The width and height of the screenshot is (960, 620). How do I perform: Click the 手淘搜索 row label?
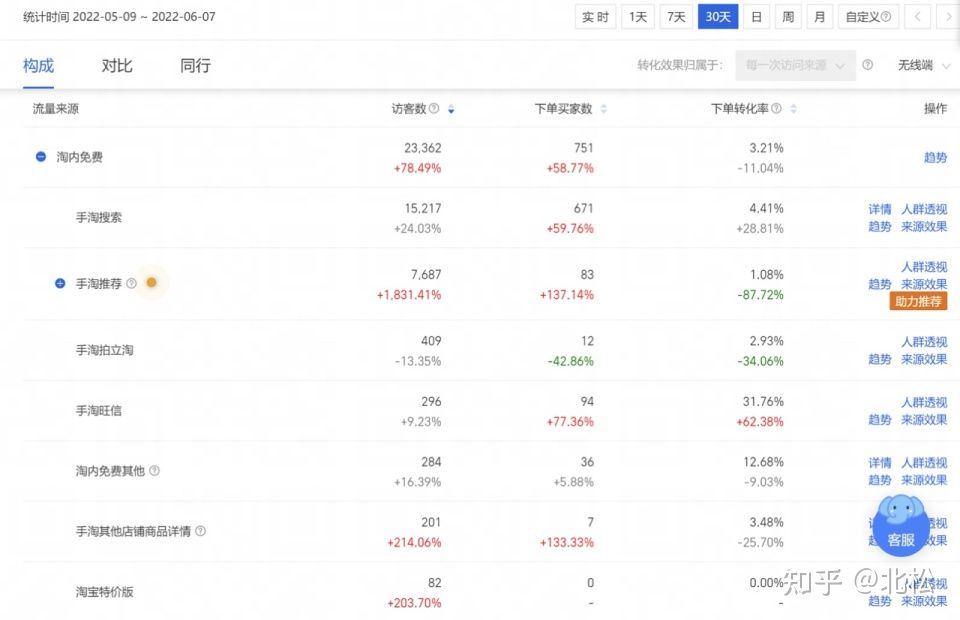[99, 217]
